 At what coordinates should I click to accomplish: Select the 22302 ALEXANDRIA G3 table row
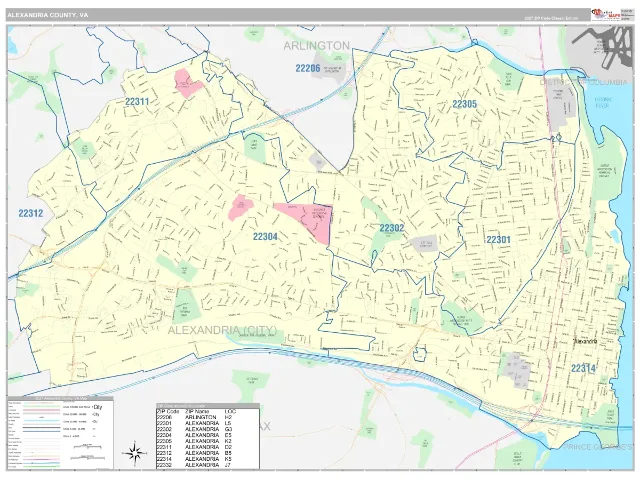pos(208,429)
